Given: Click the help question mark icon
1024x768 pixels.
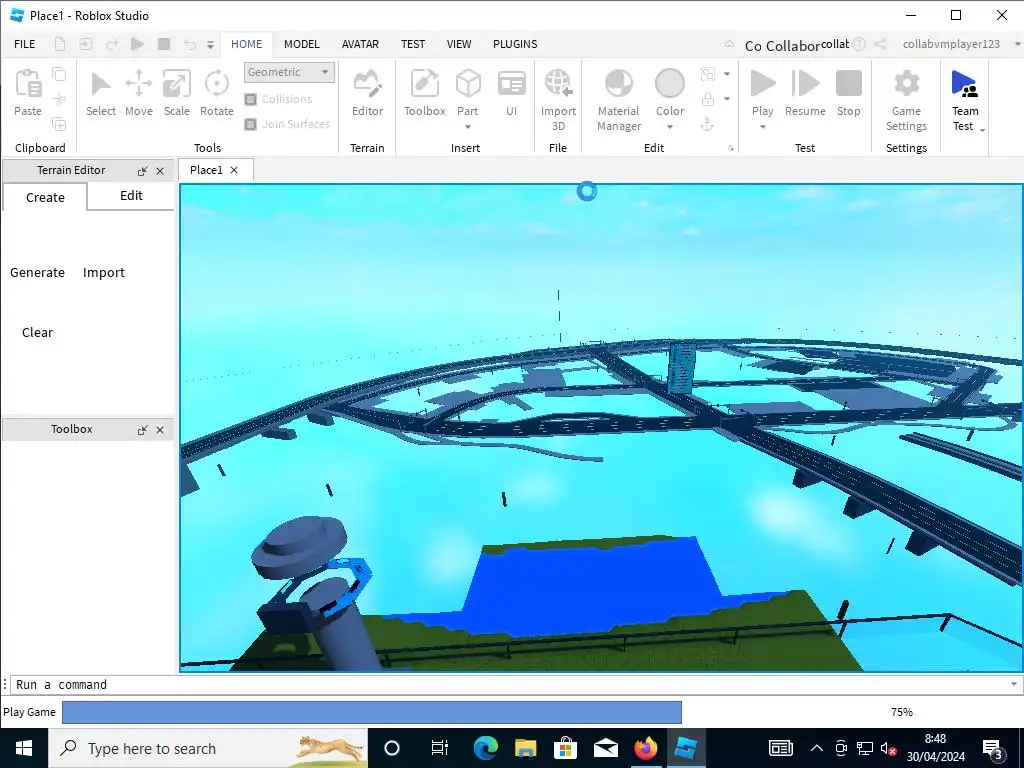Looking at the screenshot, I should pos(859,44).
